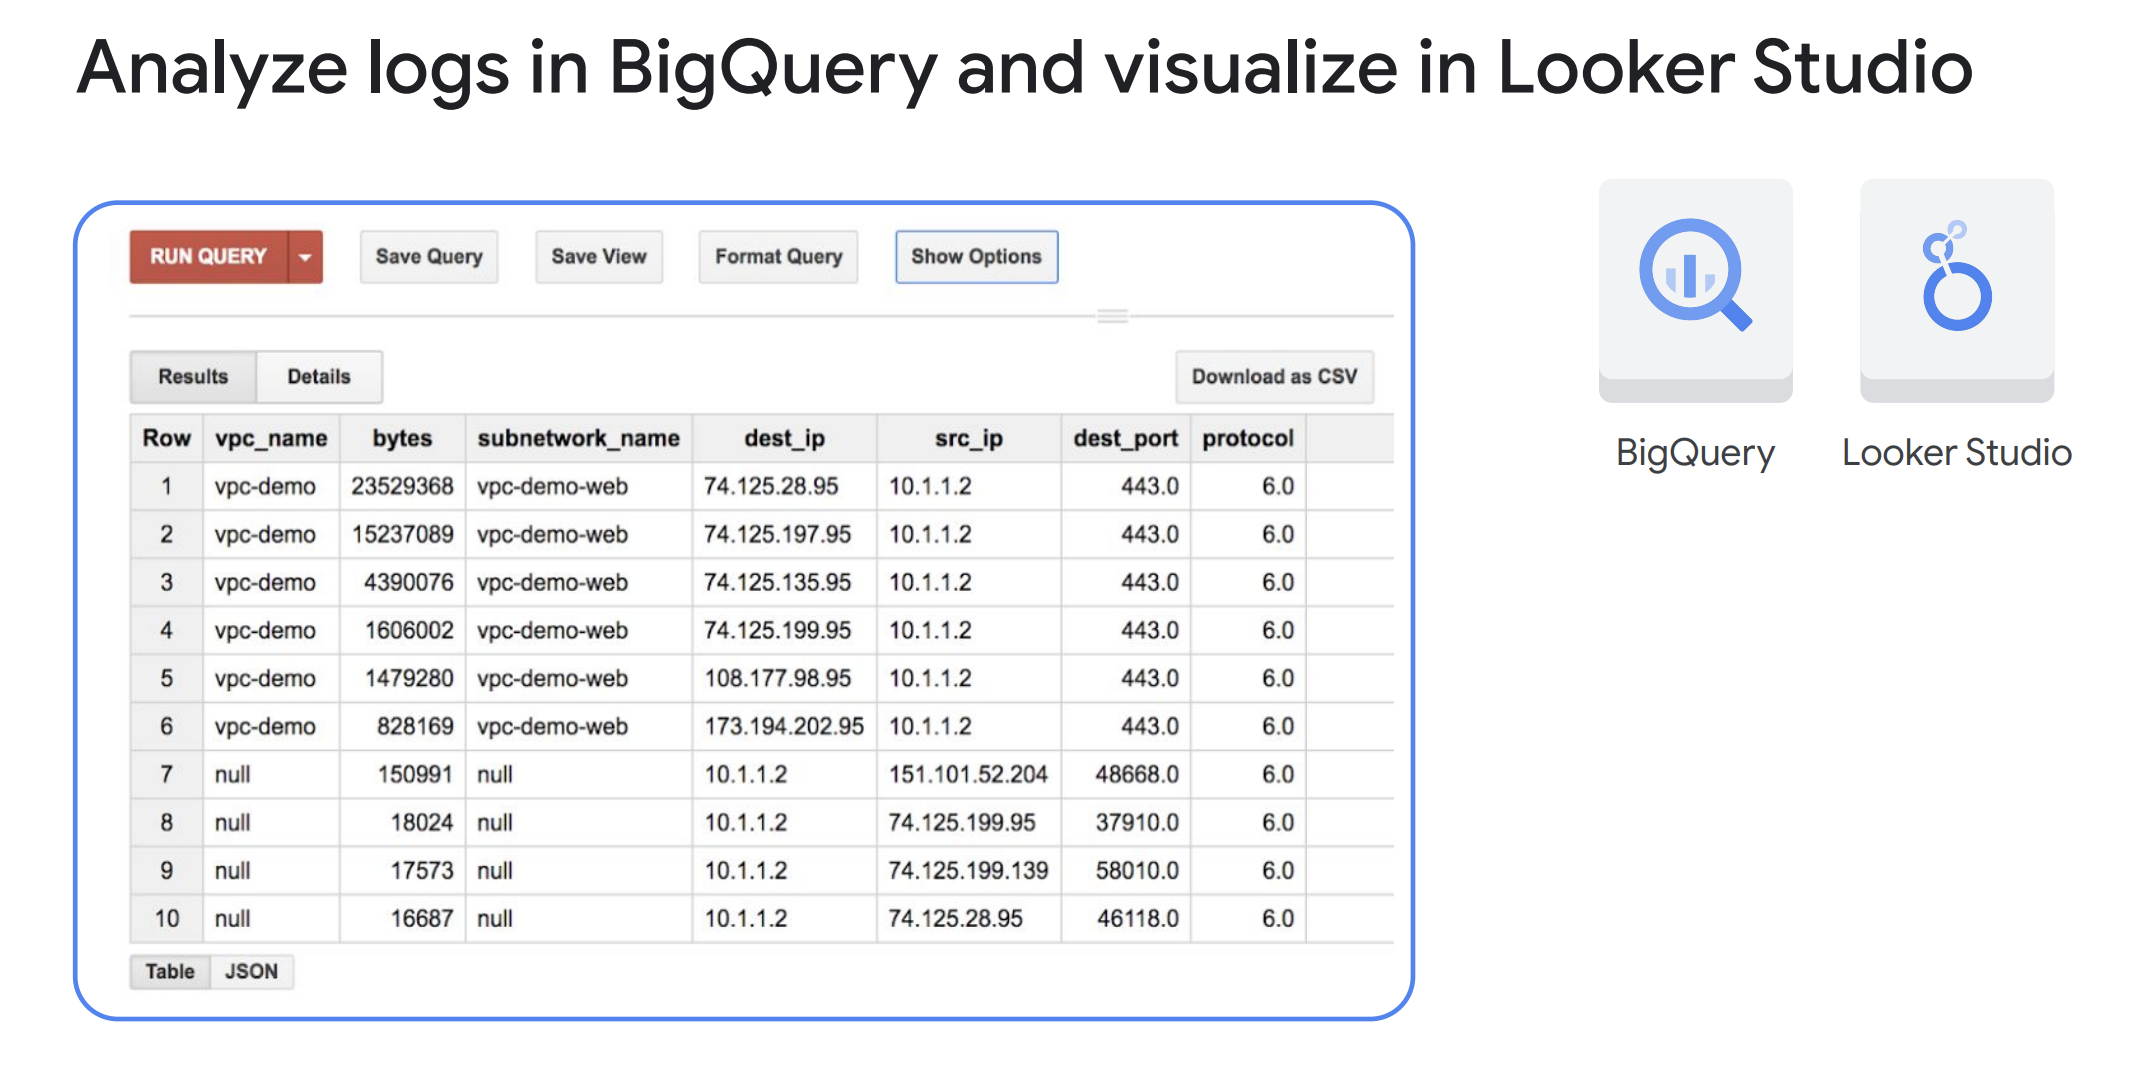
Task: Click the dest_port column header
Action: [x=1125, y=438]
